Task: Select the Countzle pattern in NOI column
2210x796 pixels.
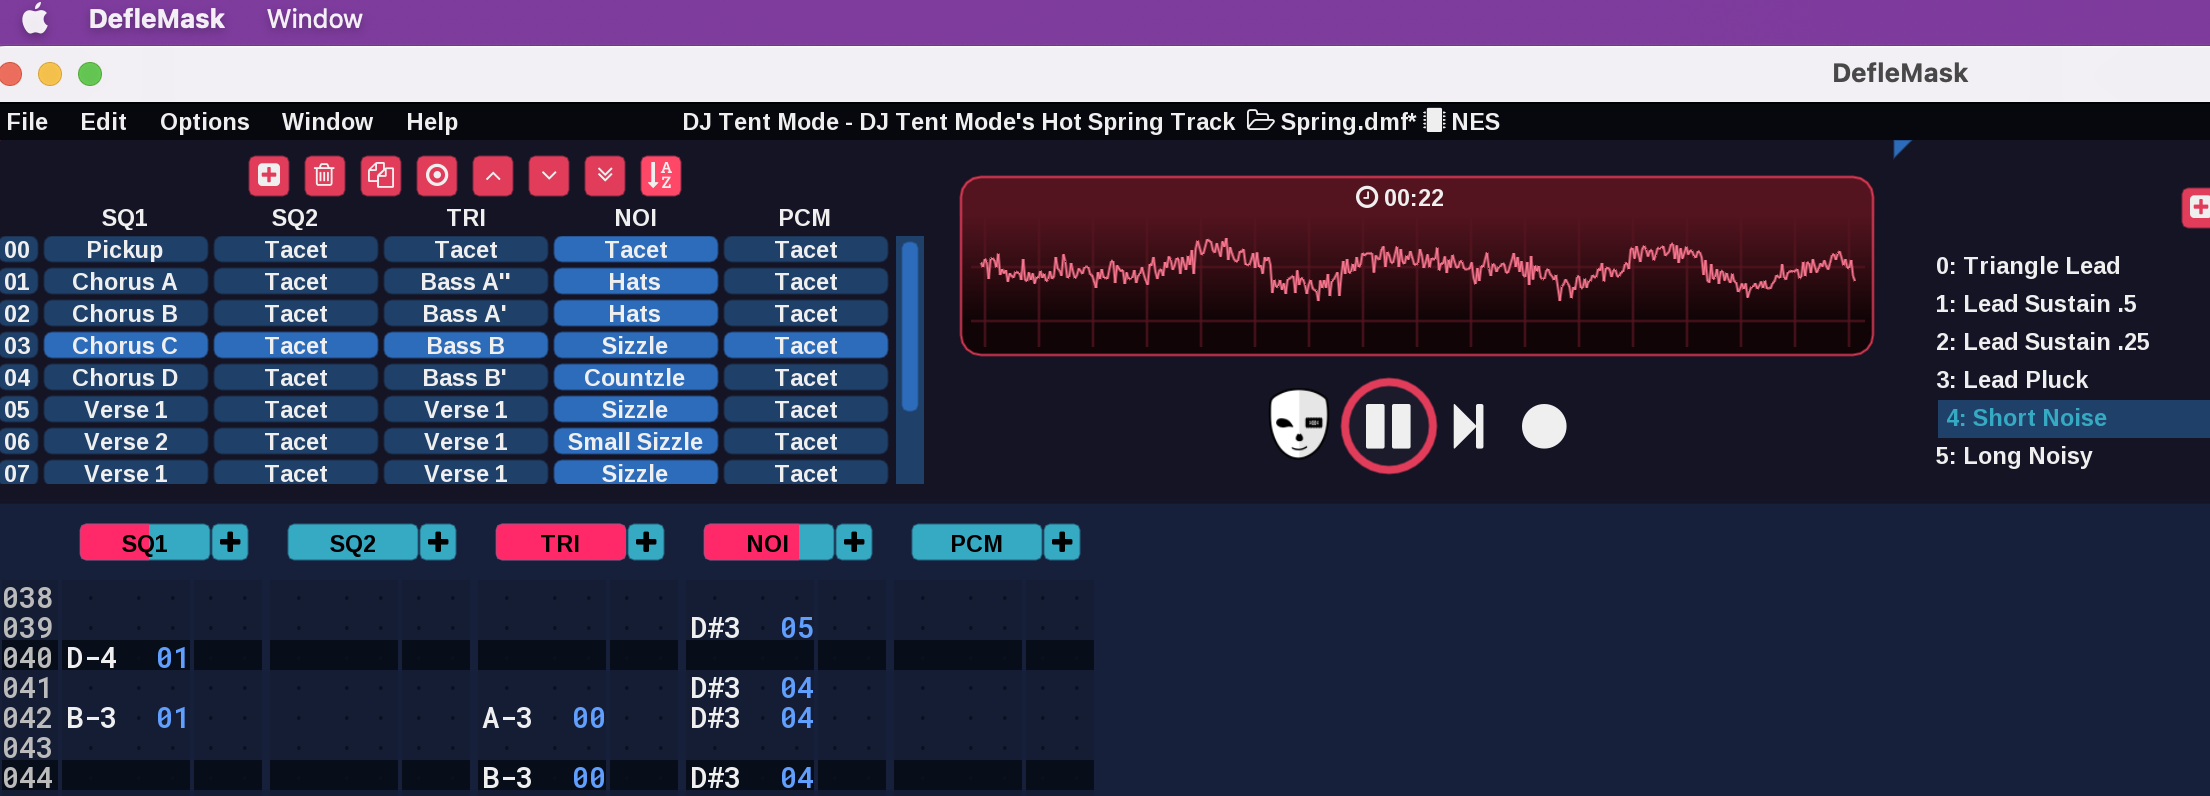Action: [635, 377]
